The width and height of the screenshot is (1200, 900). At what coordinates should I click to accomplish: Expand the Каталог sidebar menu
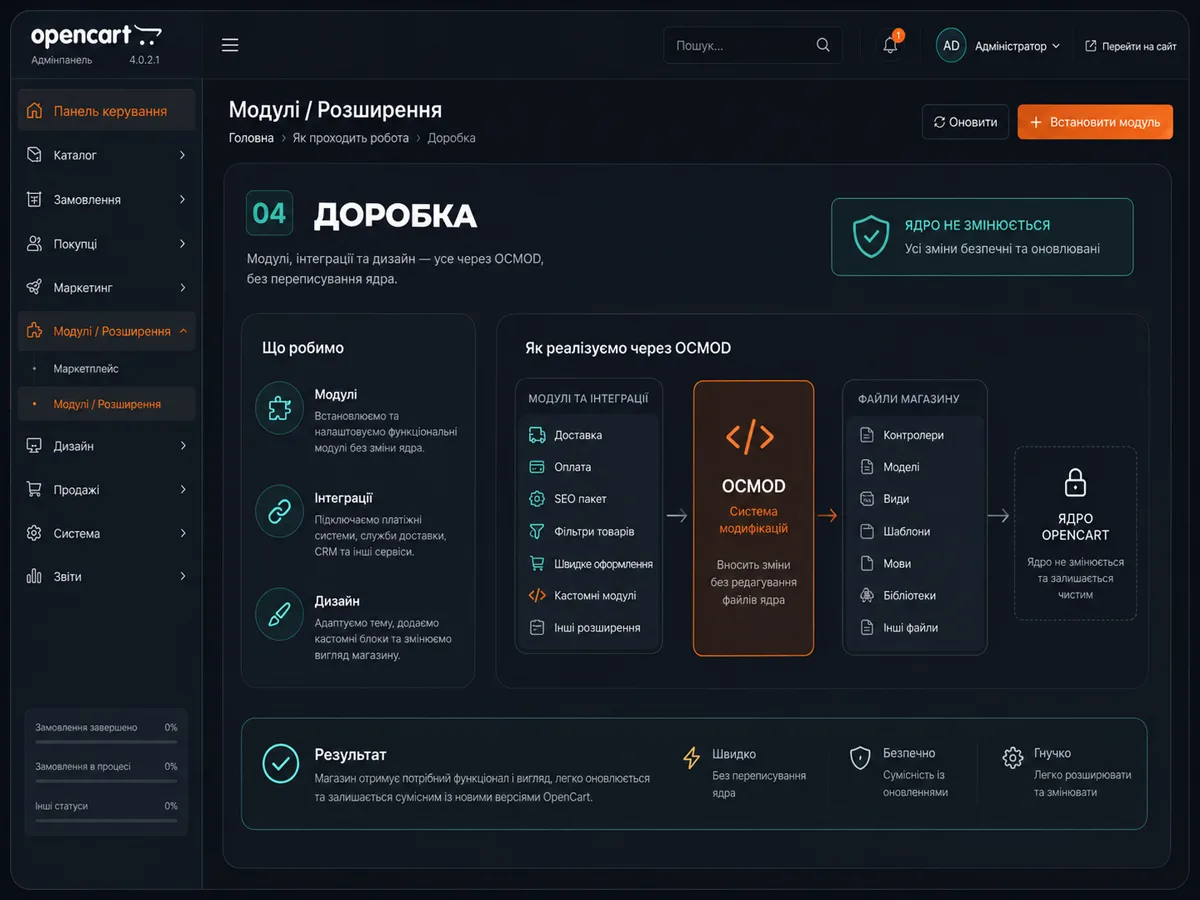click(x=106, y=155)
